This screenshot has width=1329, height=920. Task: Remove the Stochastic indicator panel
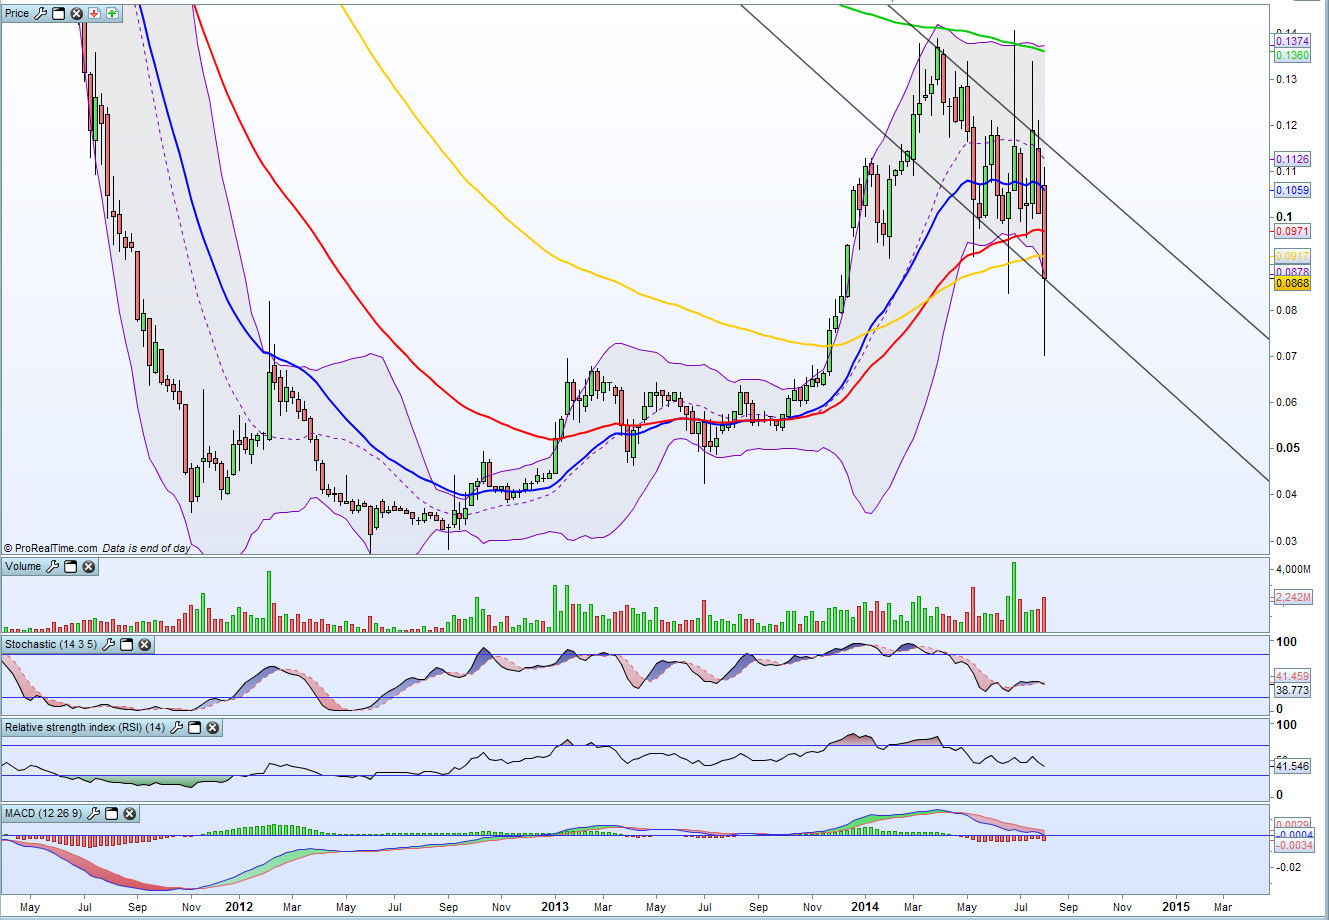pyautogui.click(x=144, y=644)
